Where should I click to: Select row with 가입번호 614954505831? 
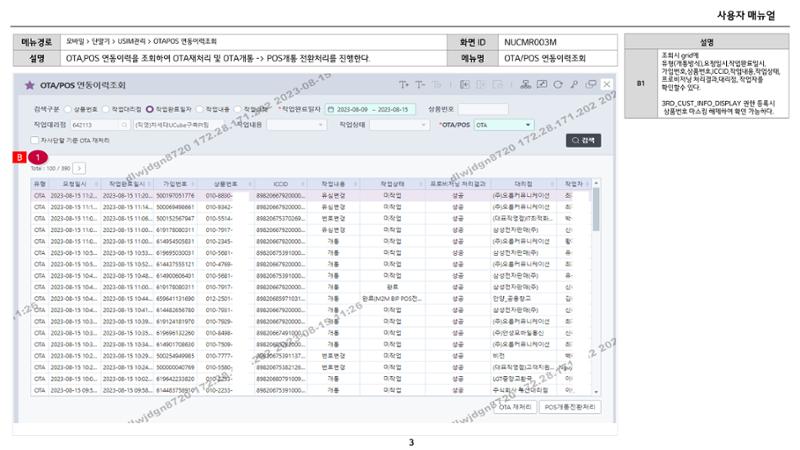coord(312,241)
